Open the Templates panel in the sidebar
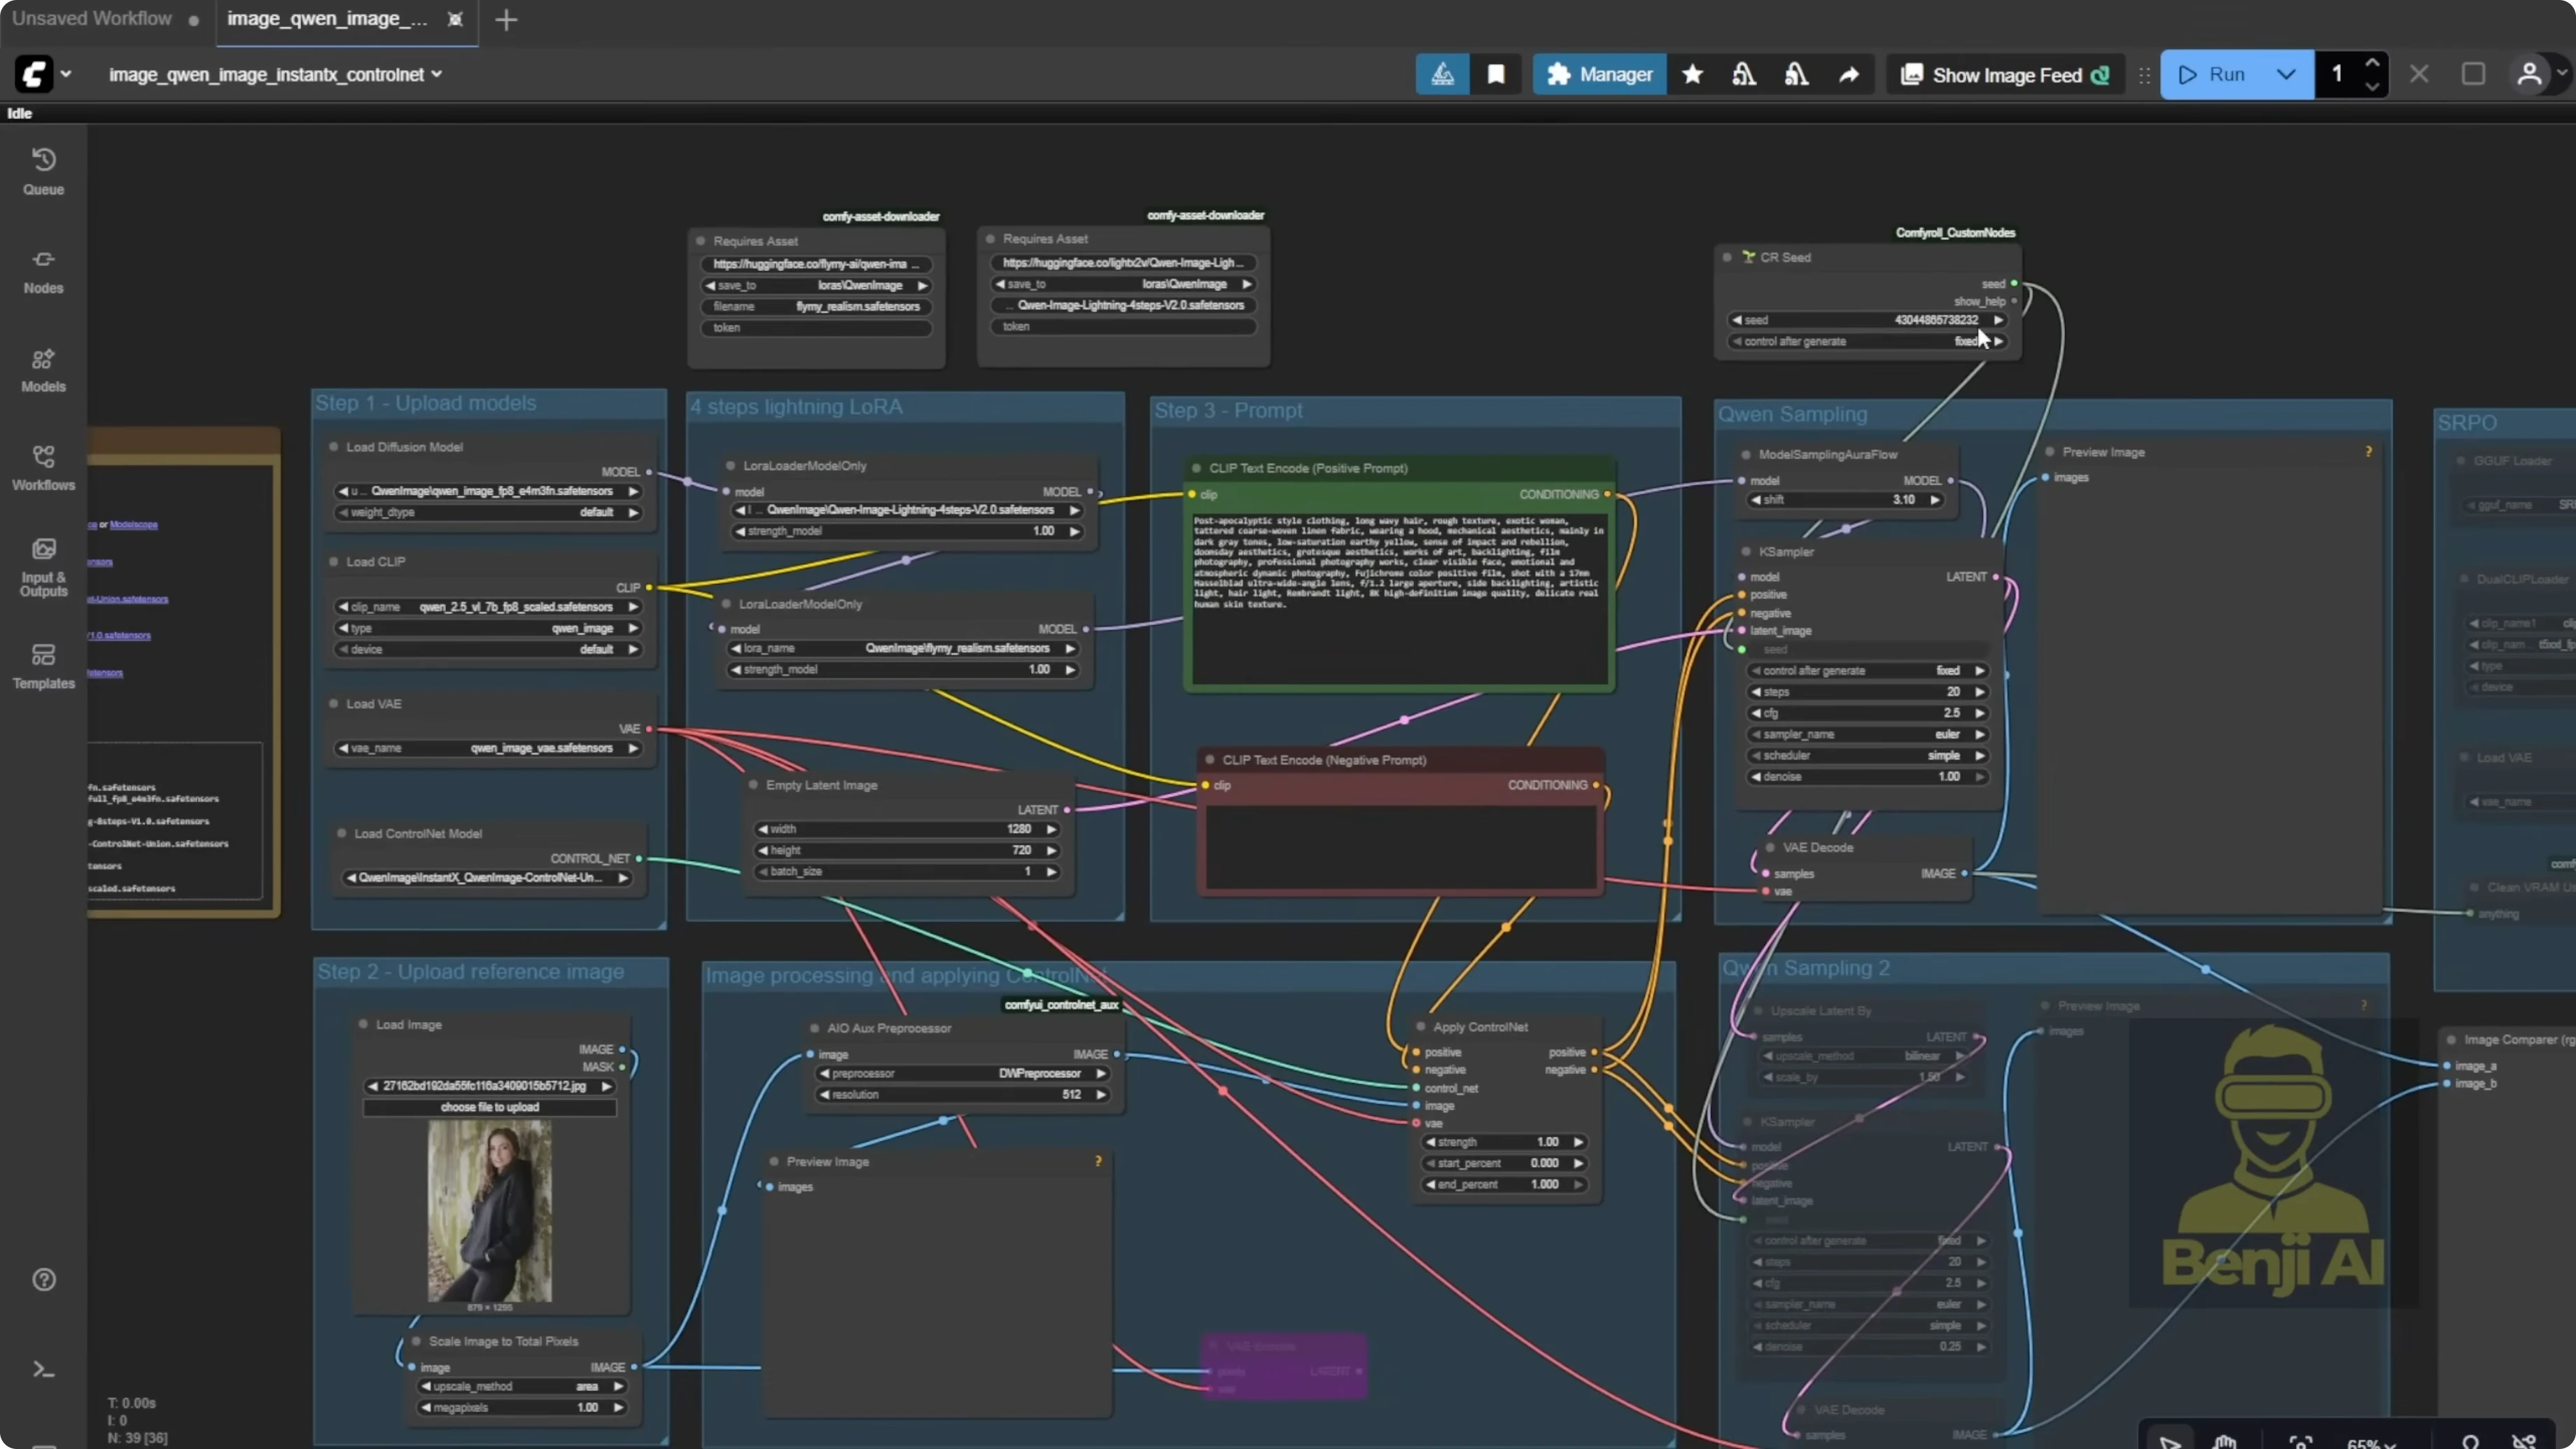The width and height of the screenshot is (2576, 1449). [x=43, y=664]
